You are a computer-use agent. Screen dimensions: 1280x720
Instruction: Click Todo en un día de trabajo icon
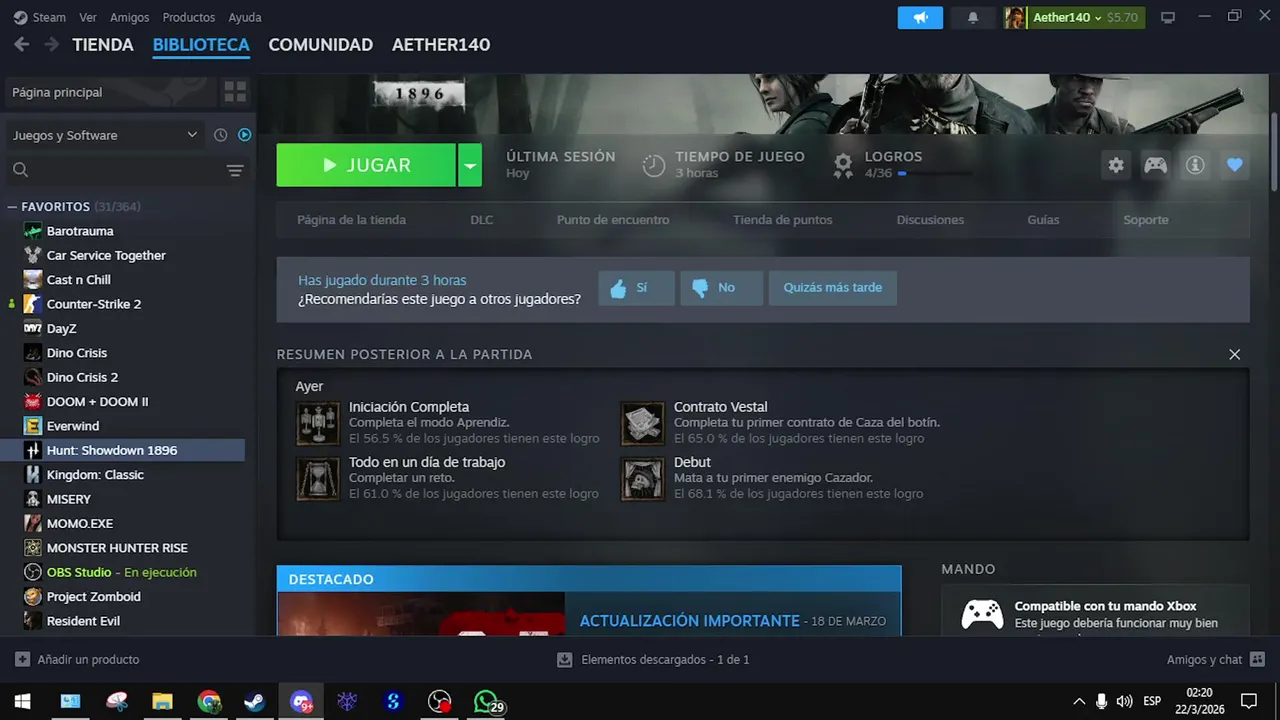coord(318,479)
